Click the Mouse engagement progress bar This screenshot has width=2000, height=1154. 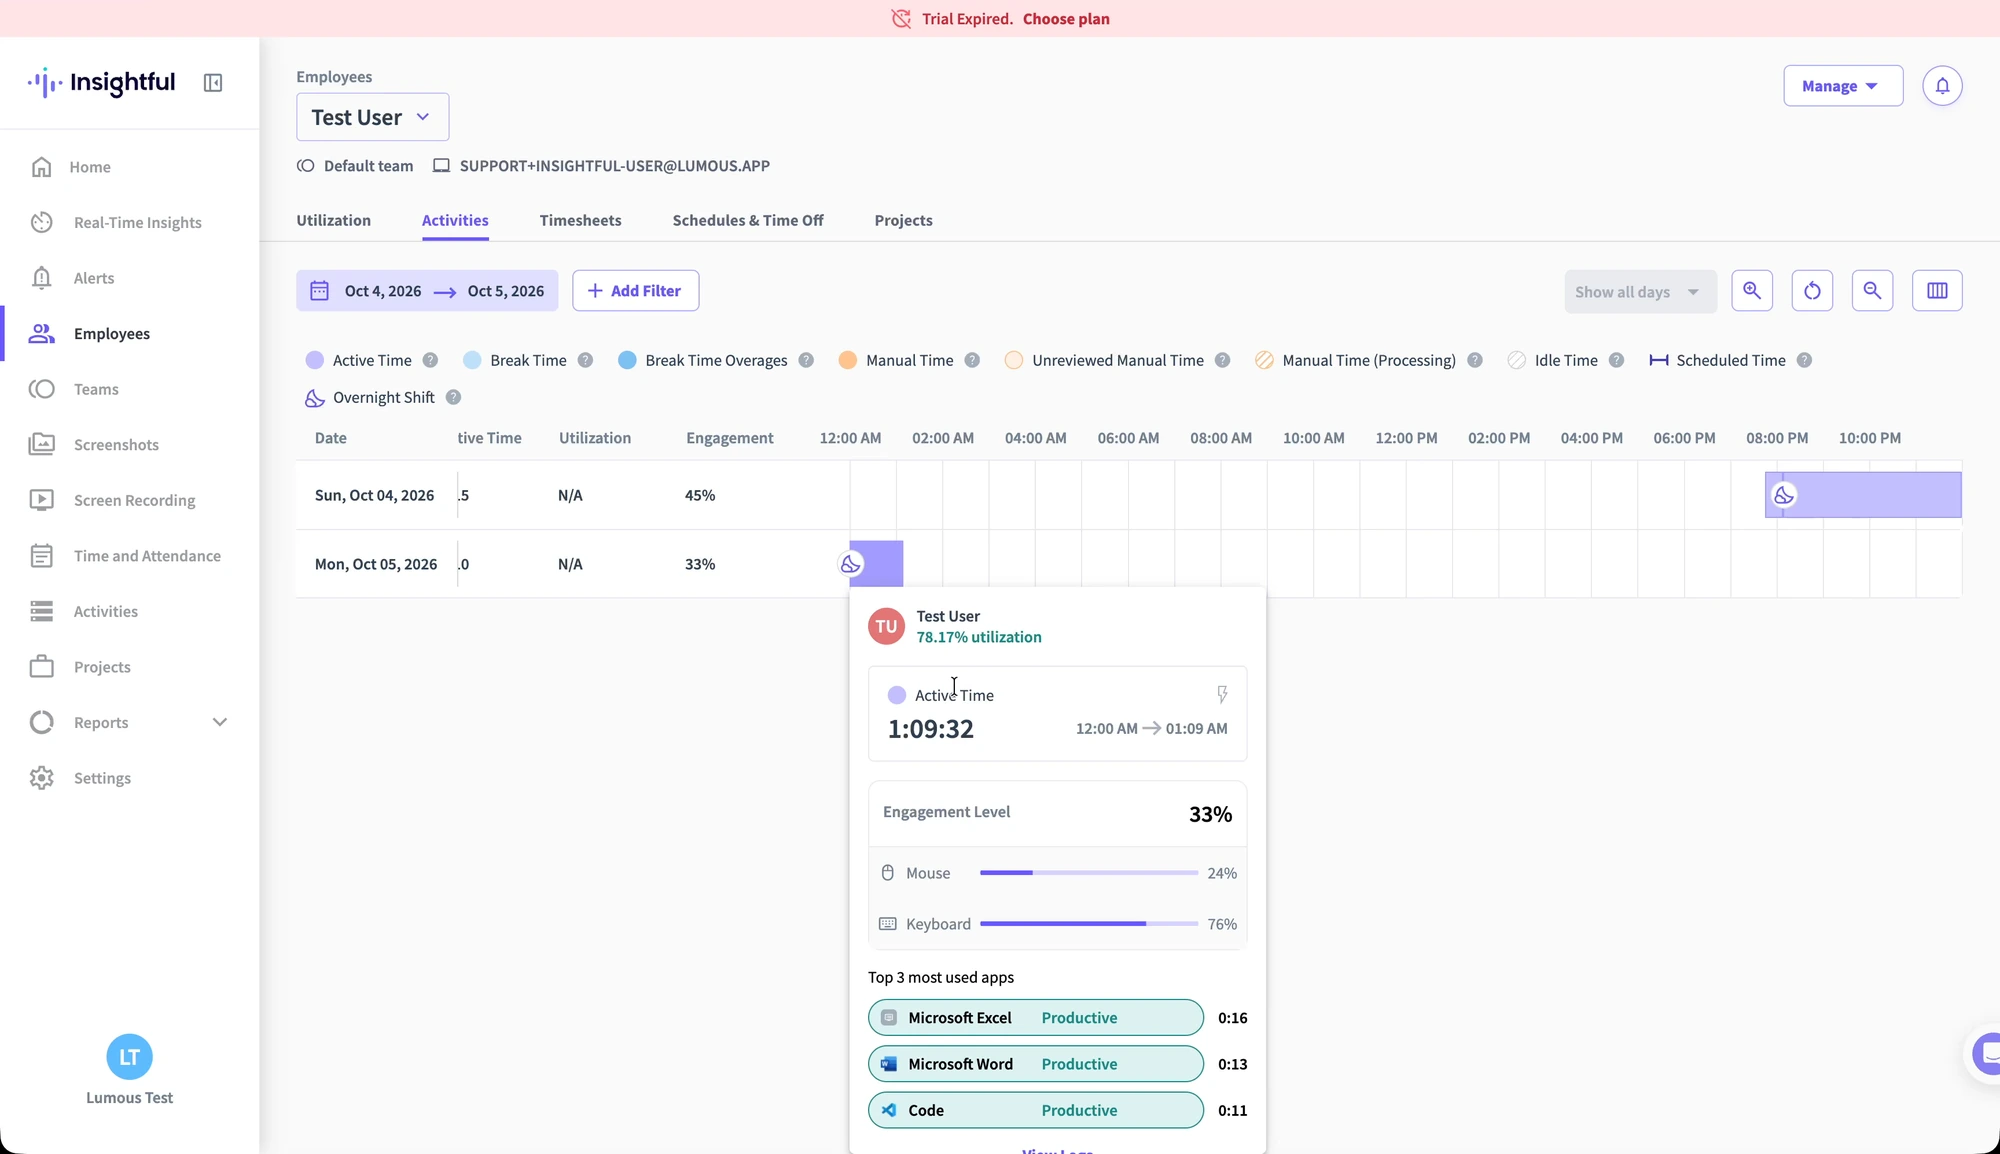click(x=1088, y=873)
